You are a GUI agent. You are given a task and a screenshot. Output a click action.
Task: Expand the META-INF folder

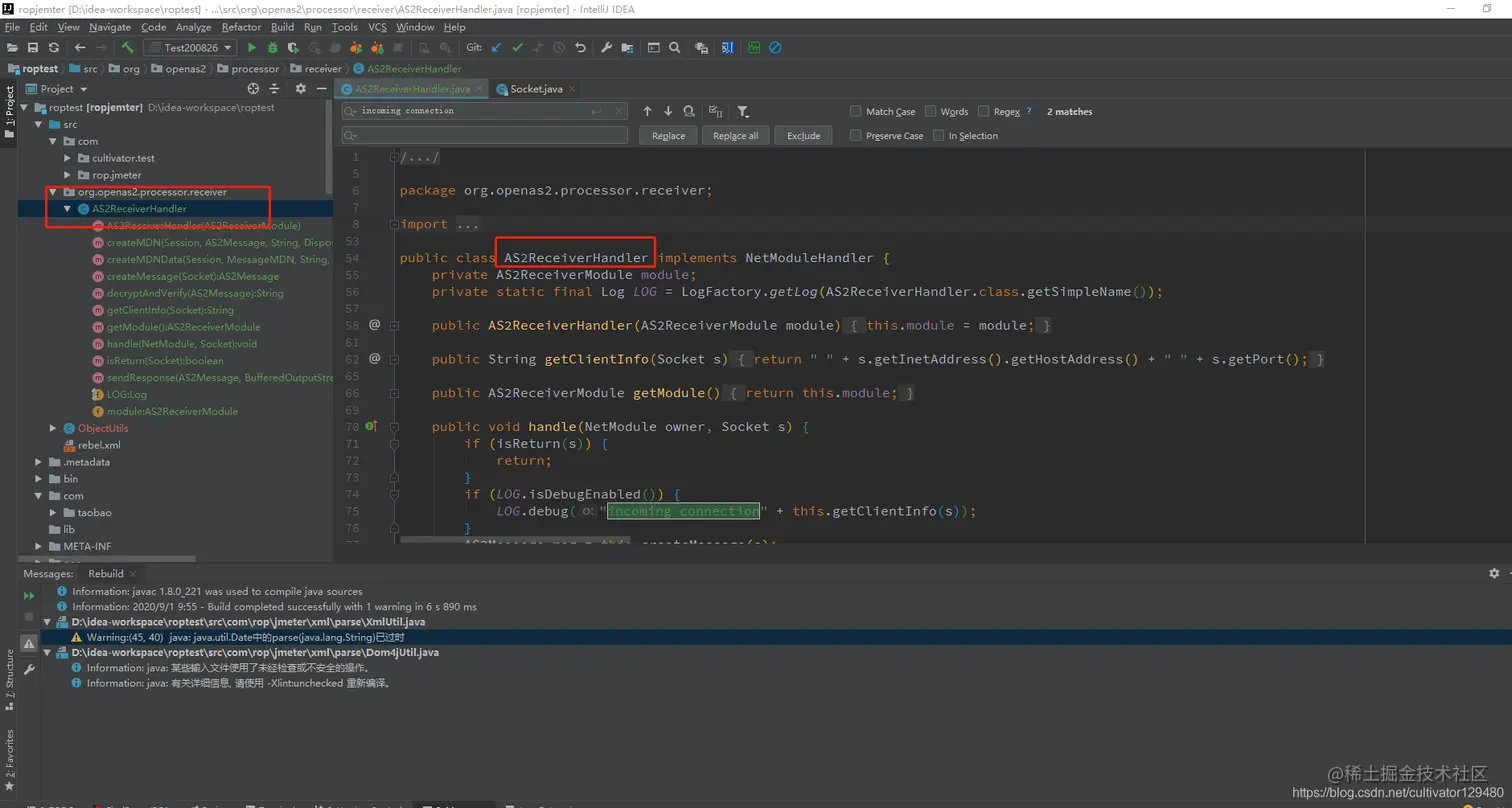pyautogui.click(x=39, y=546)
